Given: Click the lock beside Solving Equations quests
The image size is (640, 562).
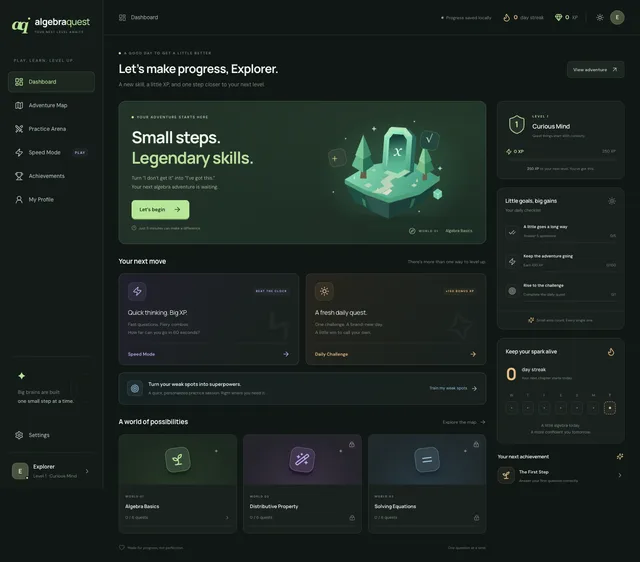Looking at the screenshot, I should [476, 518].
